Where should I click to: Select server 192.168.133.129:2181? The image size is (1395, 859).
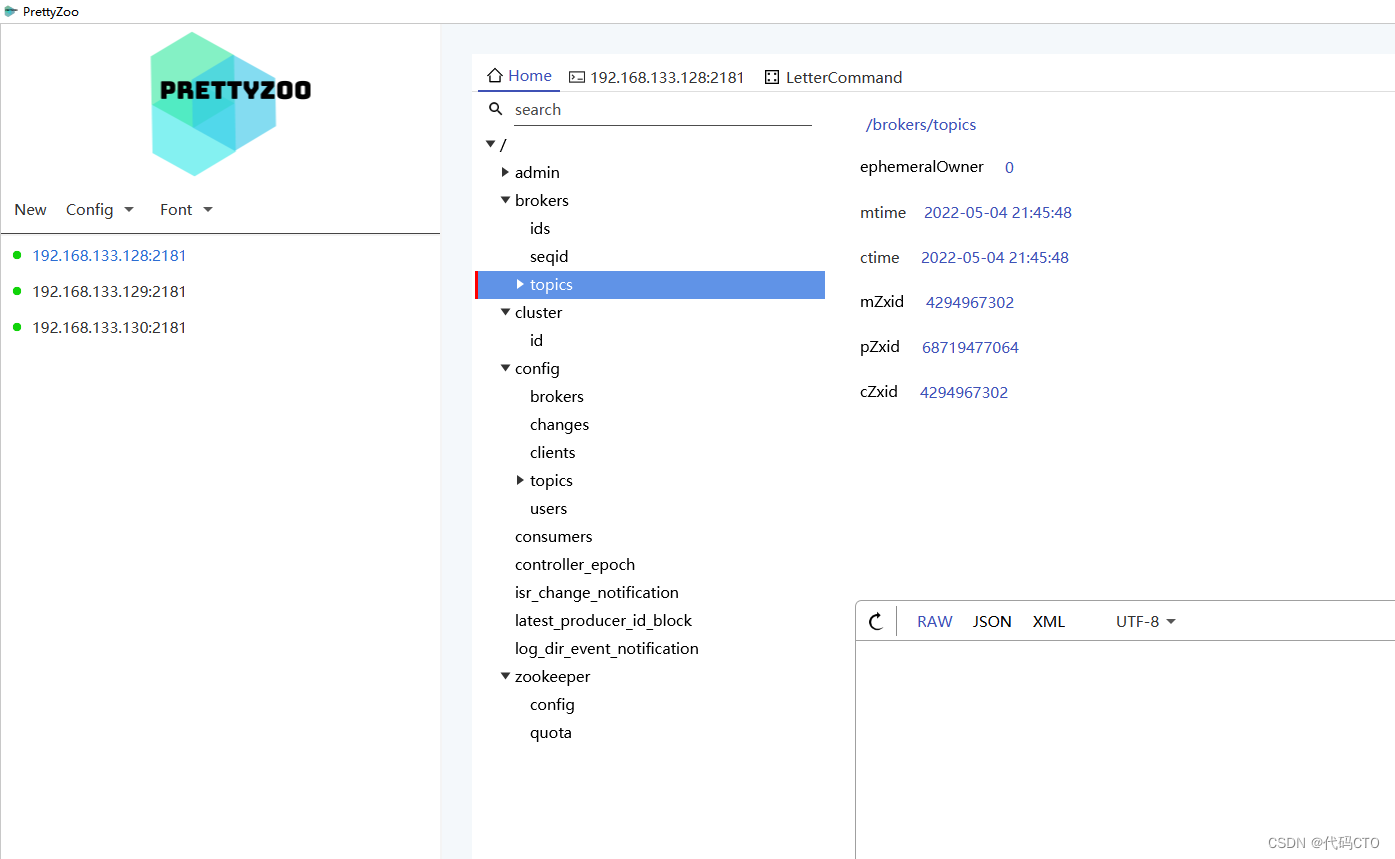pos(109,291)
